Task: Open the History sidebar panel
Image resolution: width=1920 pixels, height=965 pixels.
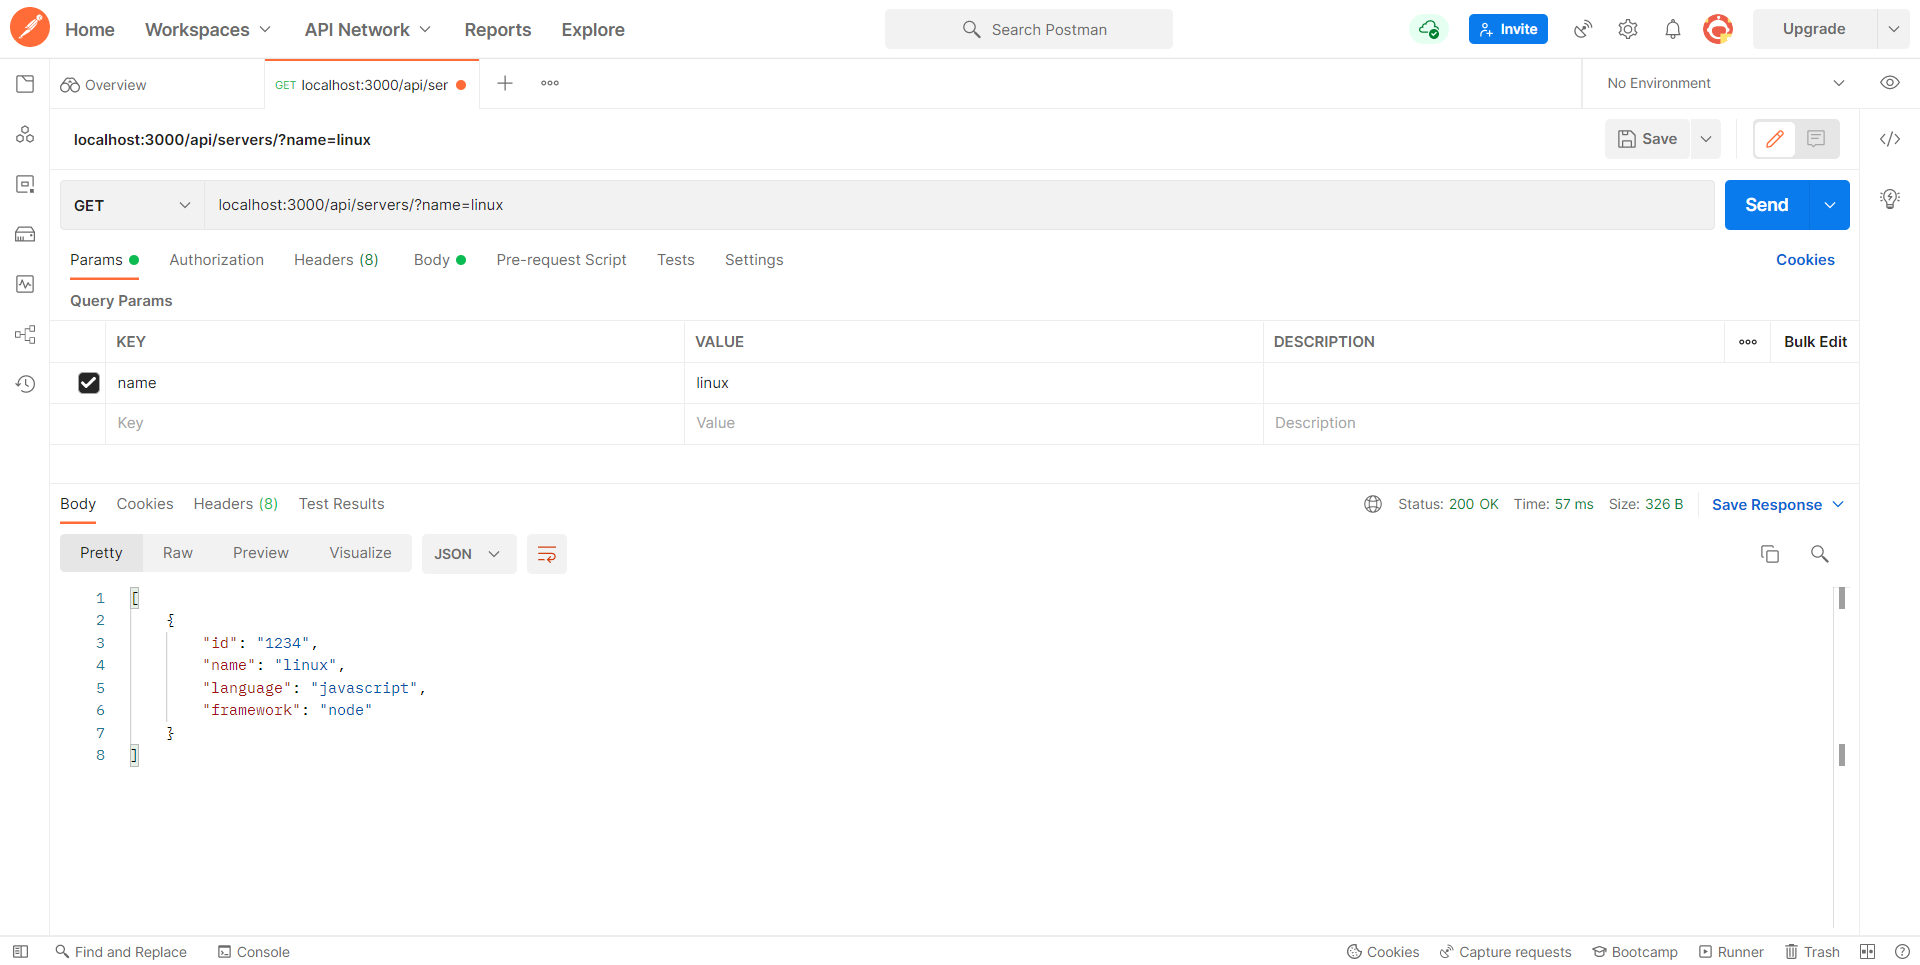Action: pos(25,383)
